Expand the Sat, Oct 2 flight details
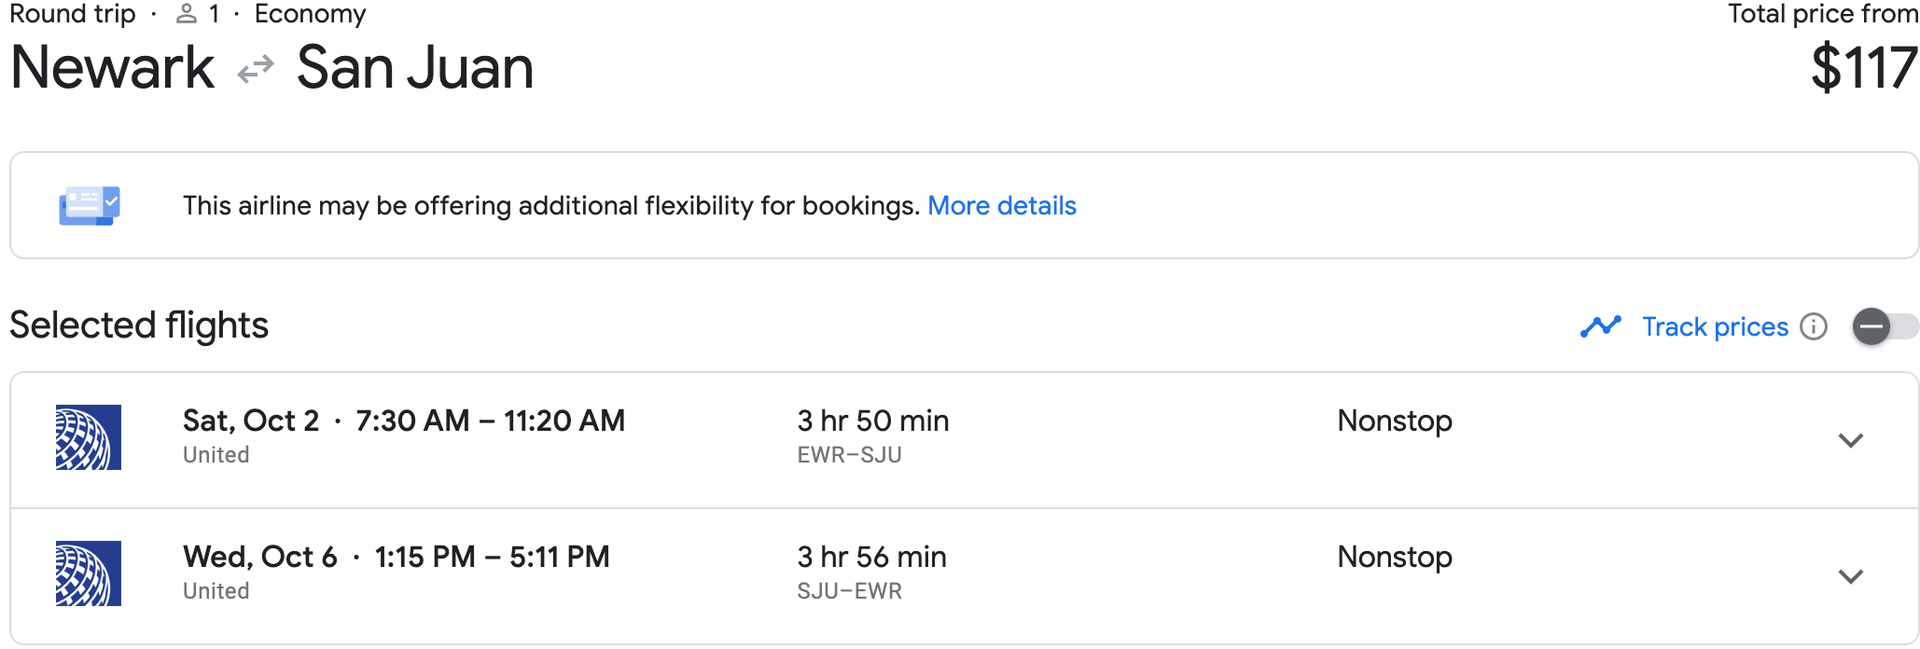 pos(1851,440)
